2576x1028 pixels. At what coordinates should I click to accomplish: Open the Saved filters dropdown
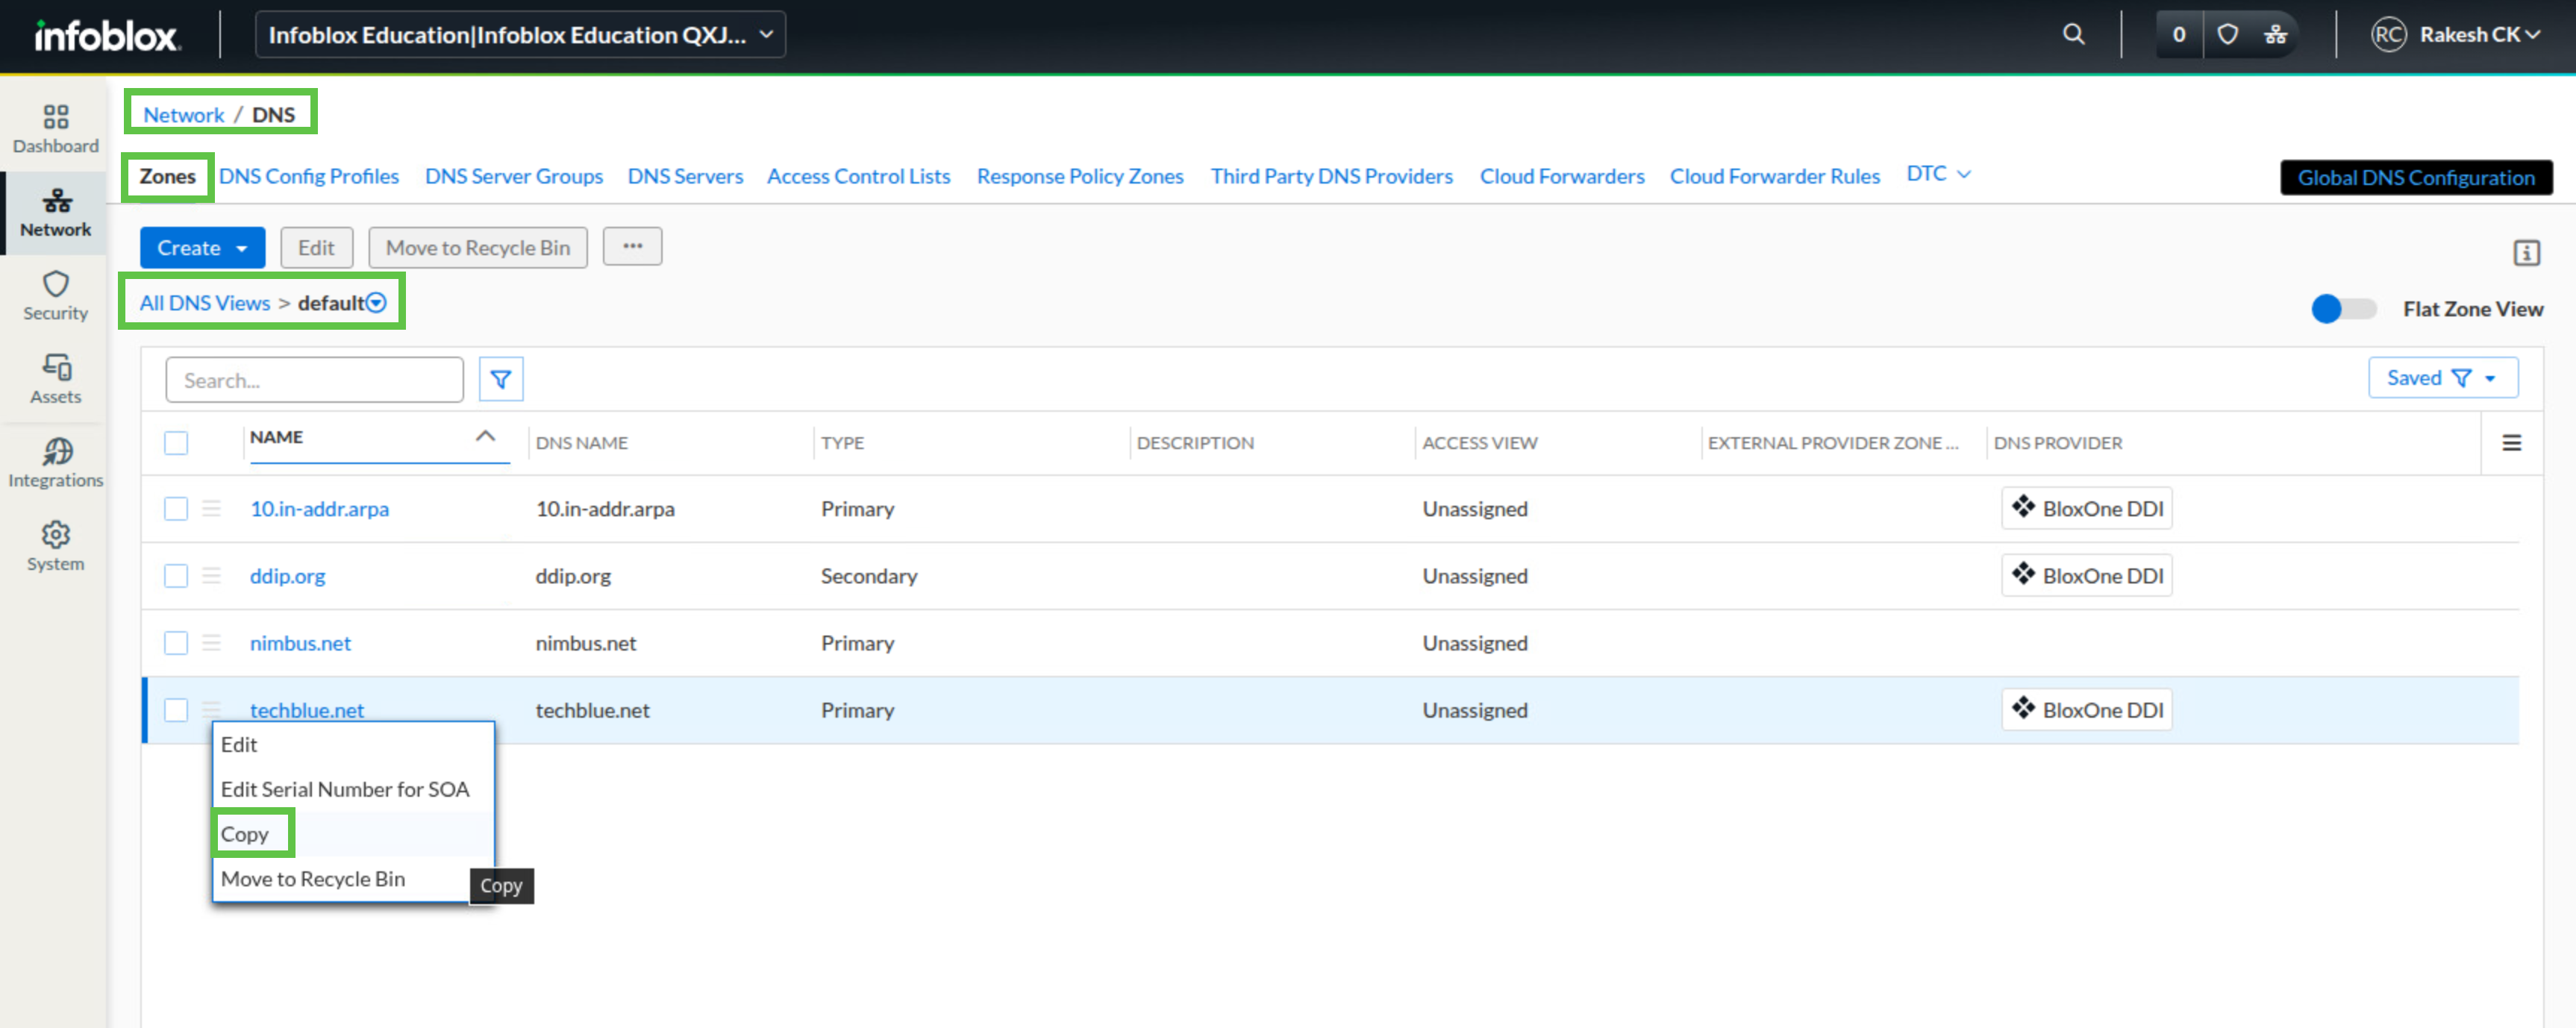2442,377
